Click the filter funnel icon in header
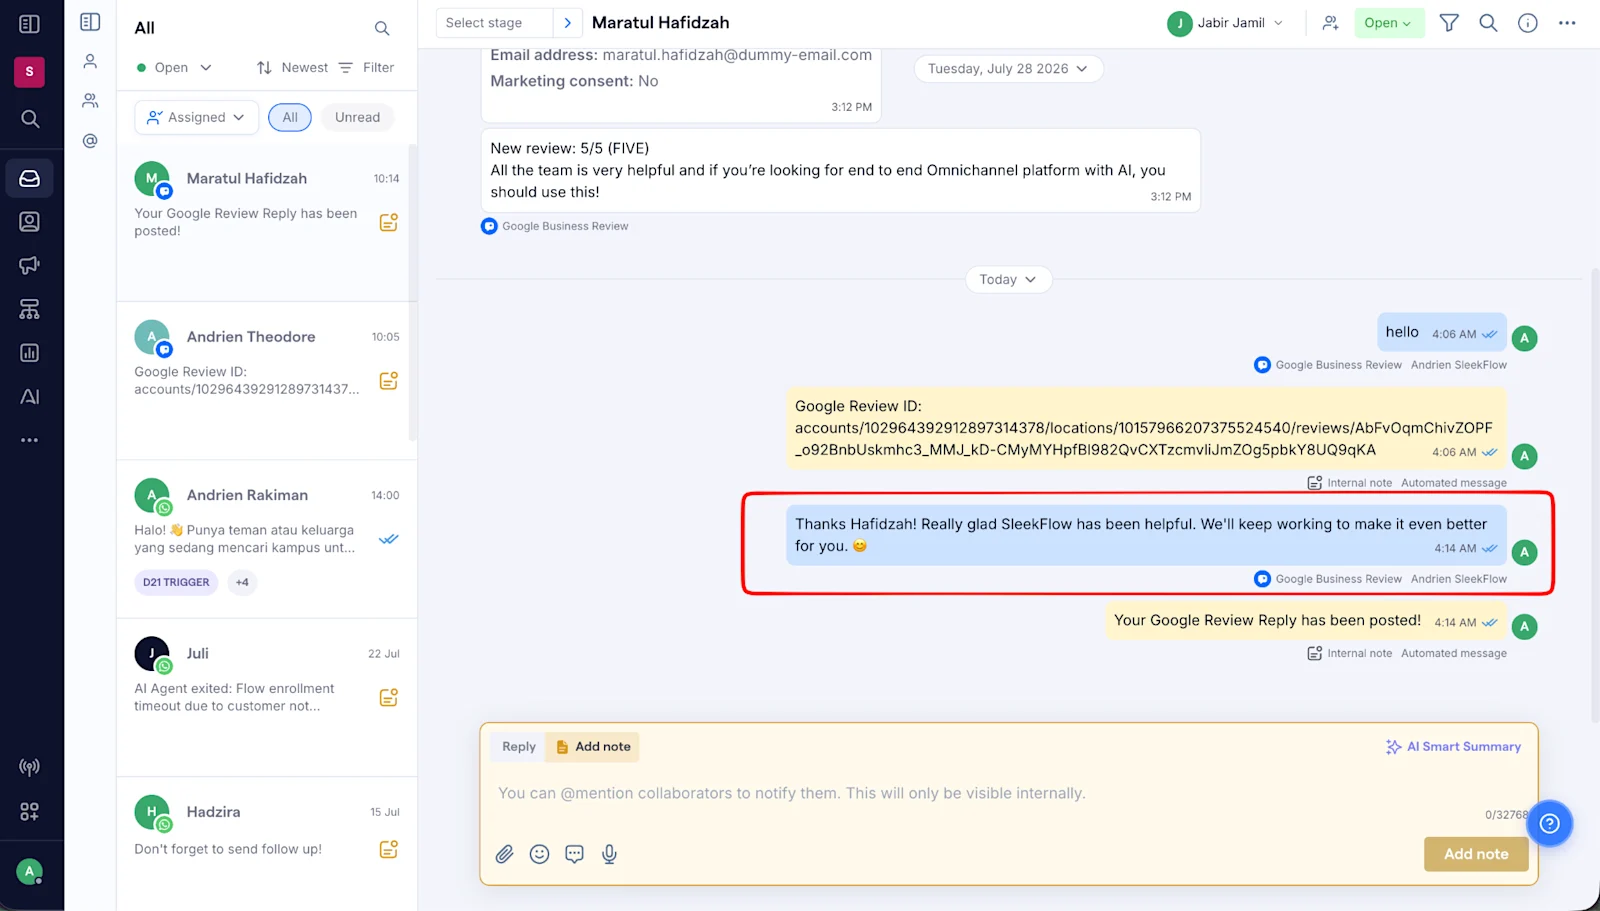The height and width of the screenshot is (911, 1600). tap(1449, 23)
